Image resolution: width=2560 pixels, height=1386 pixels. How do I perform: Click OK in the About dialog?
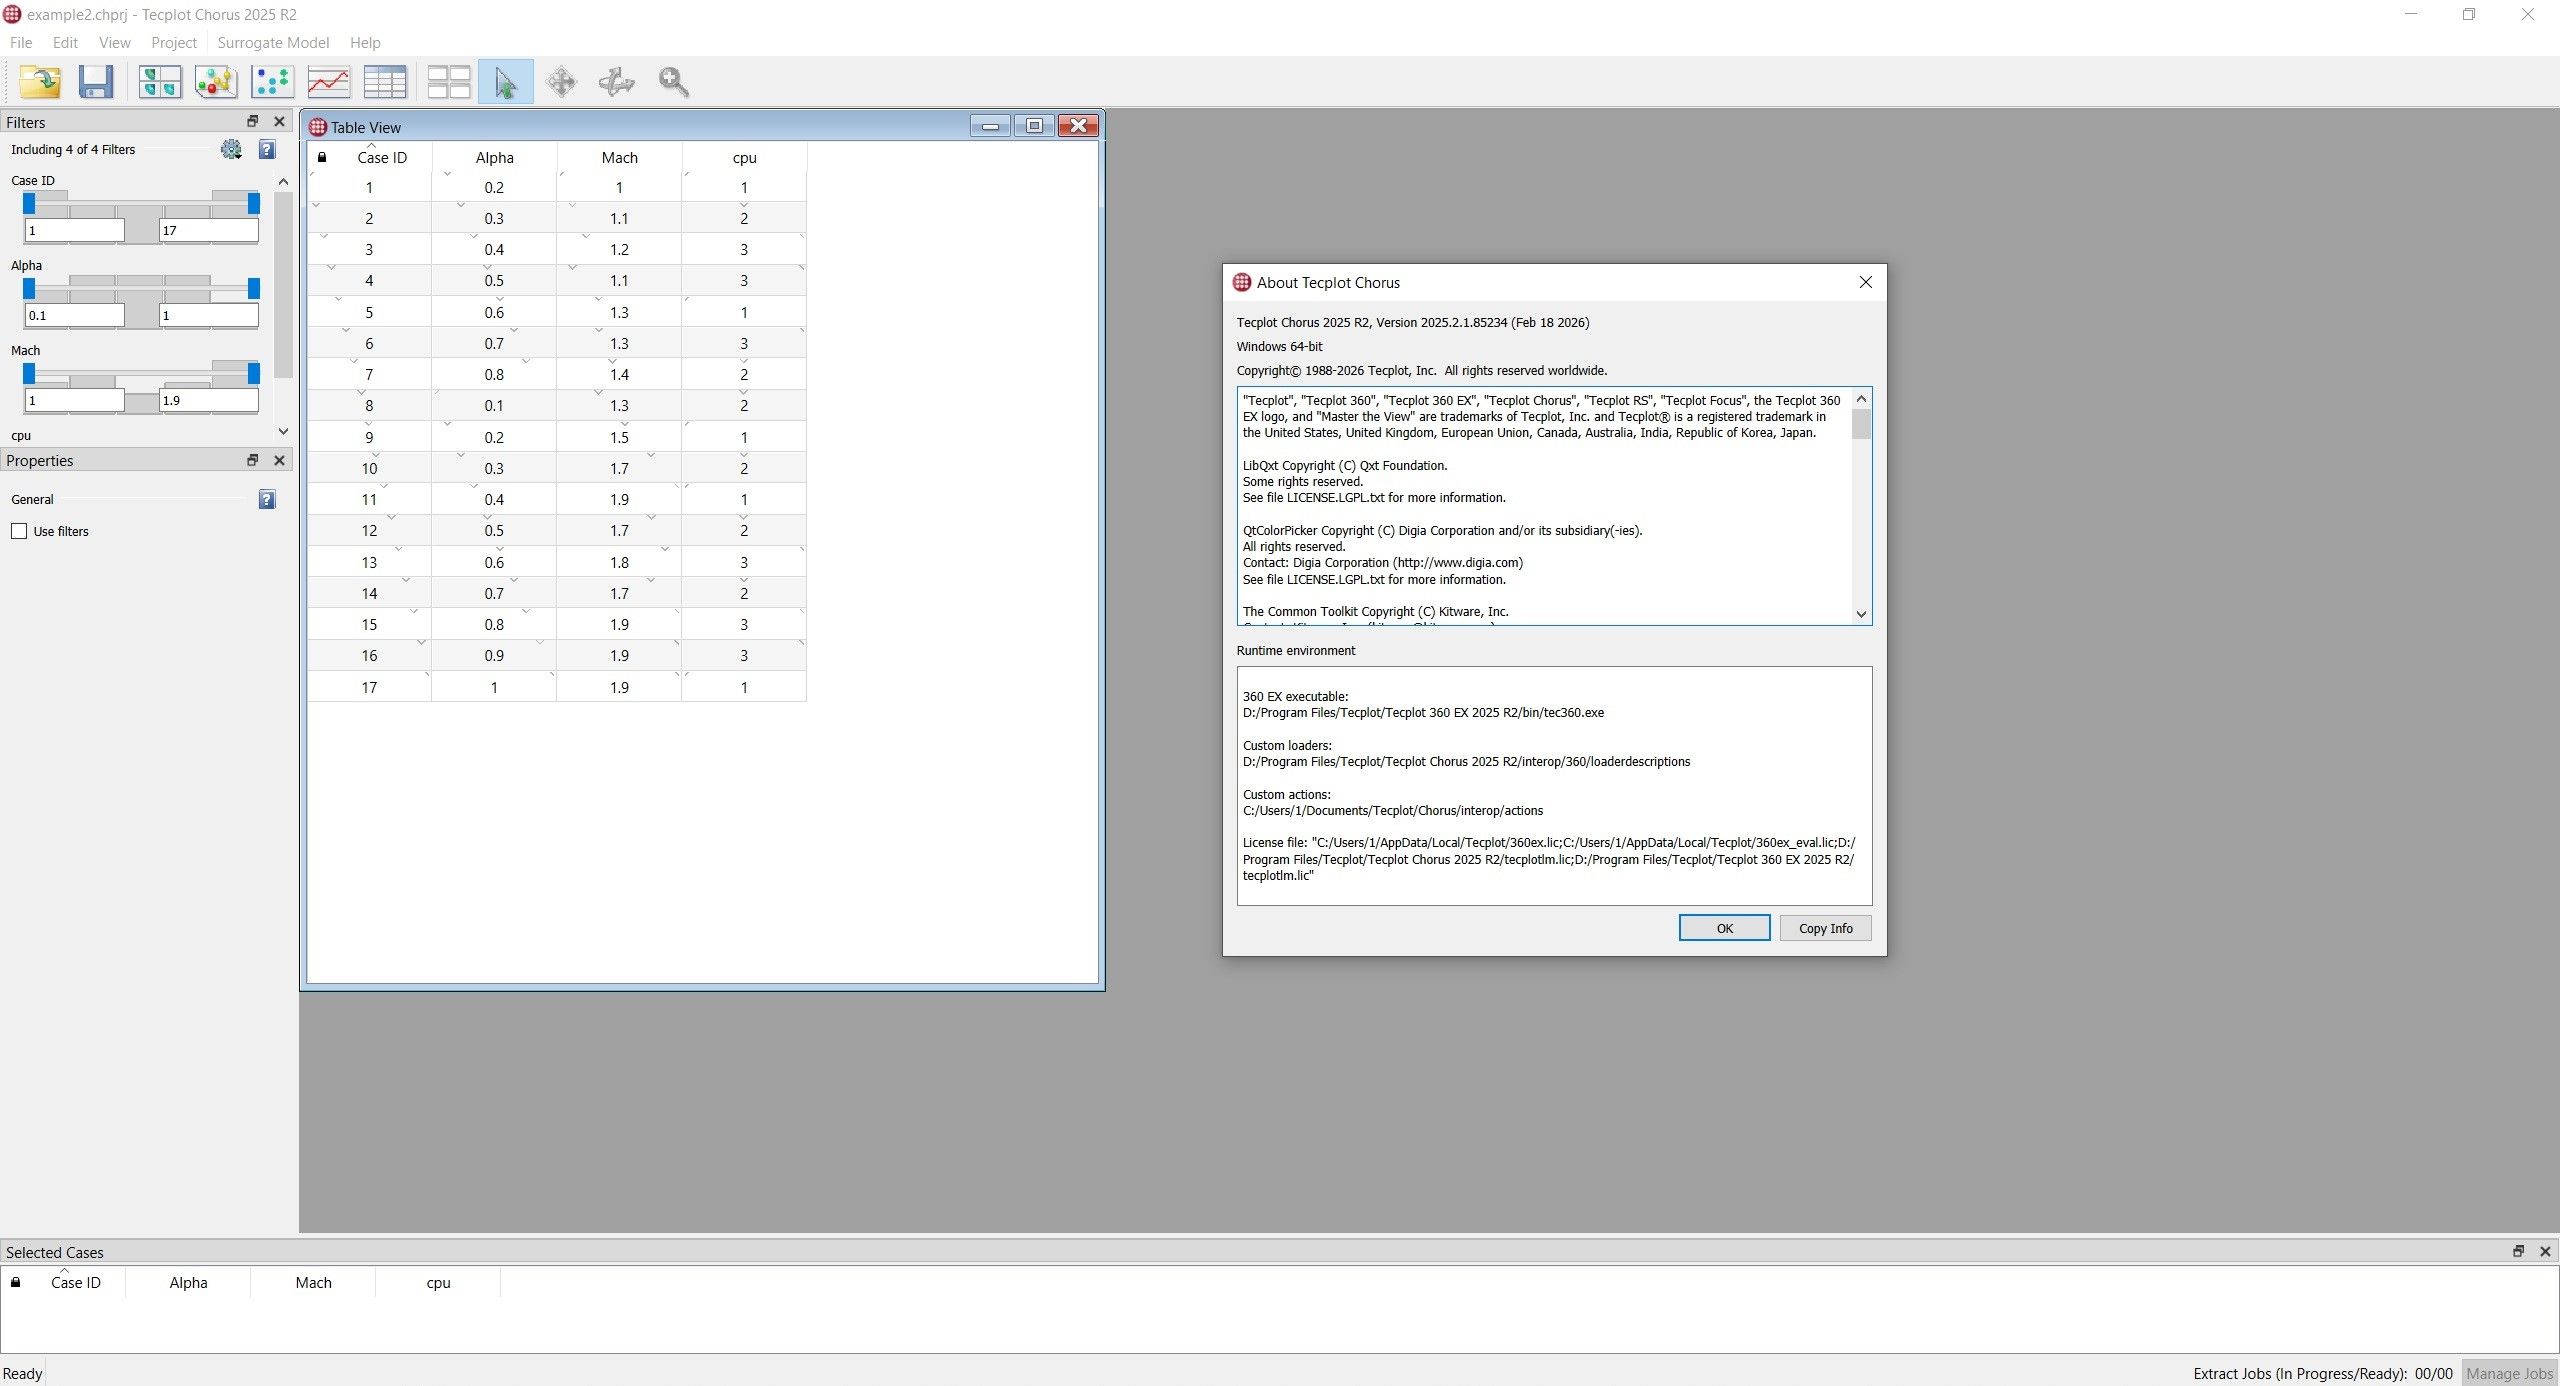(1724, 928)
